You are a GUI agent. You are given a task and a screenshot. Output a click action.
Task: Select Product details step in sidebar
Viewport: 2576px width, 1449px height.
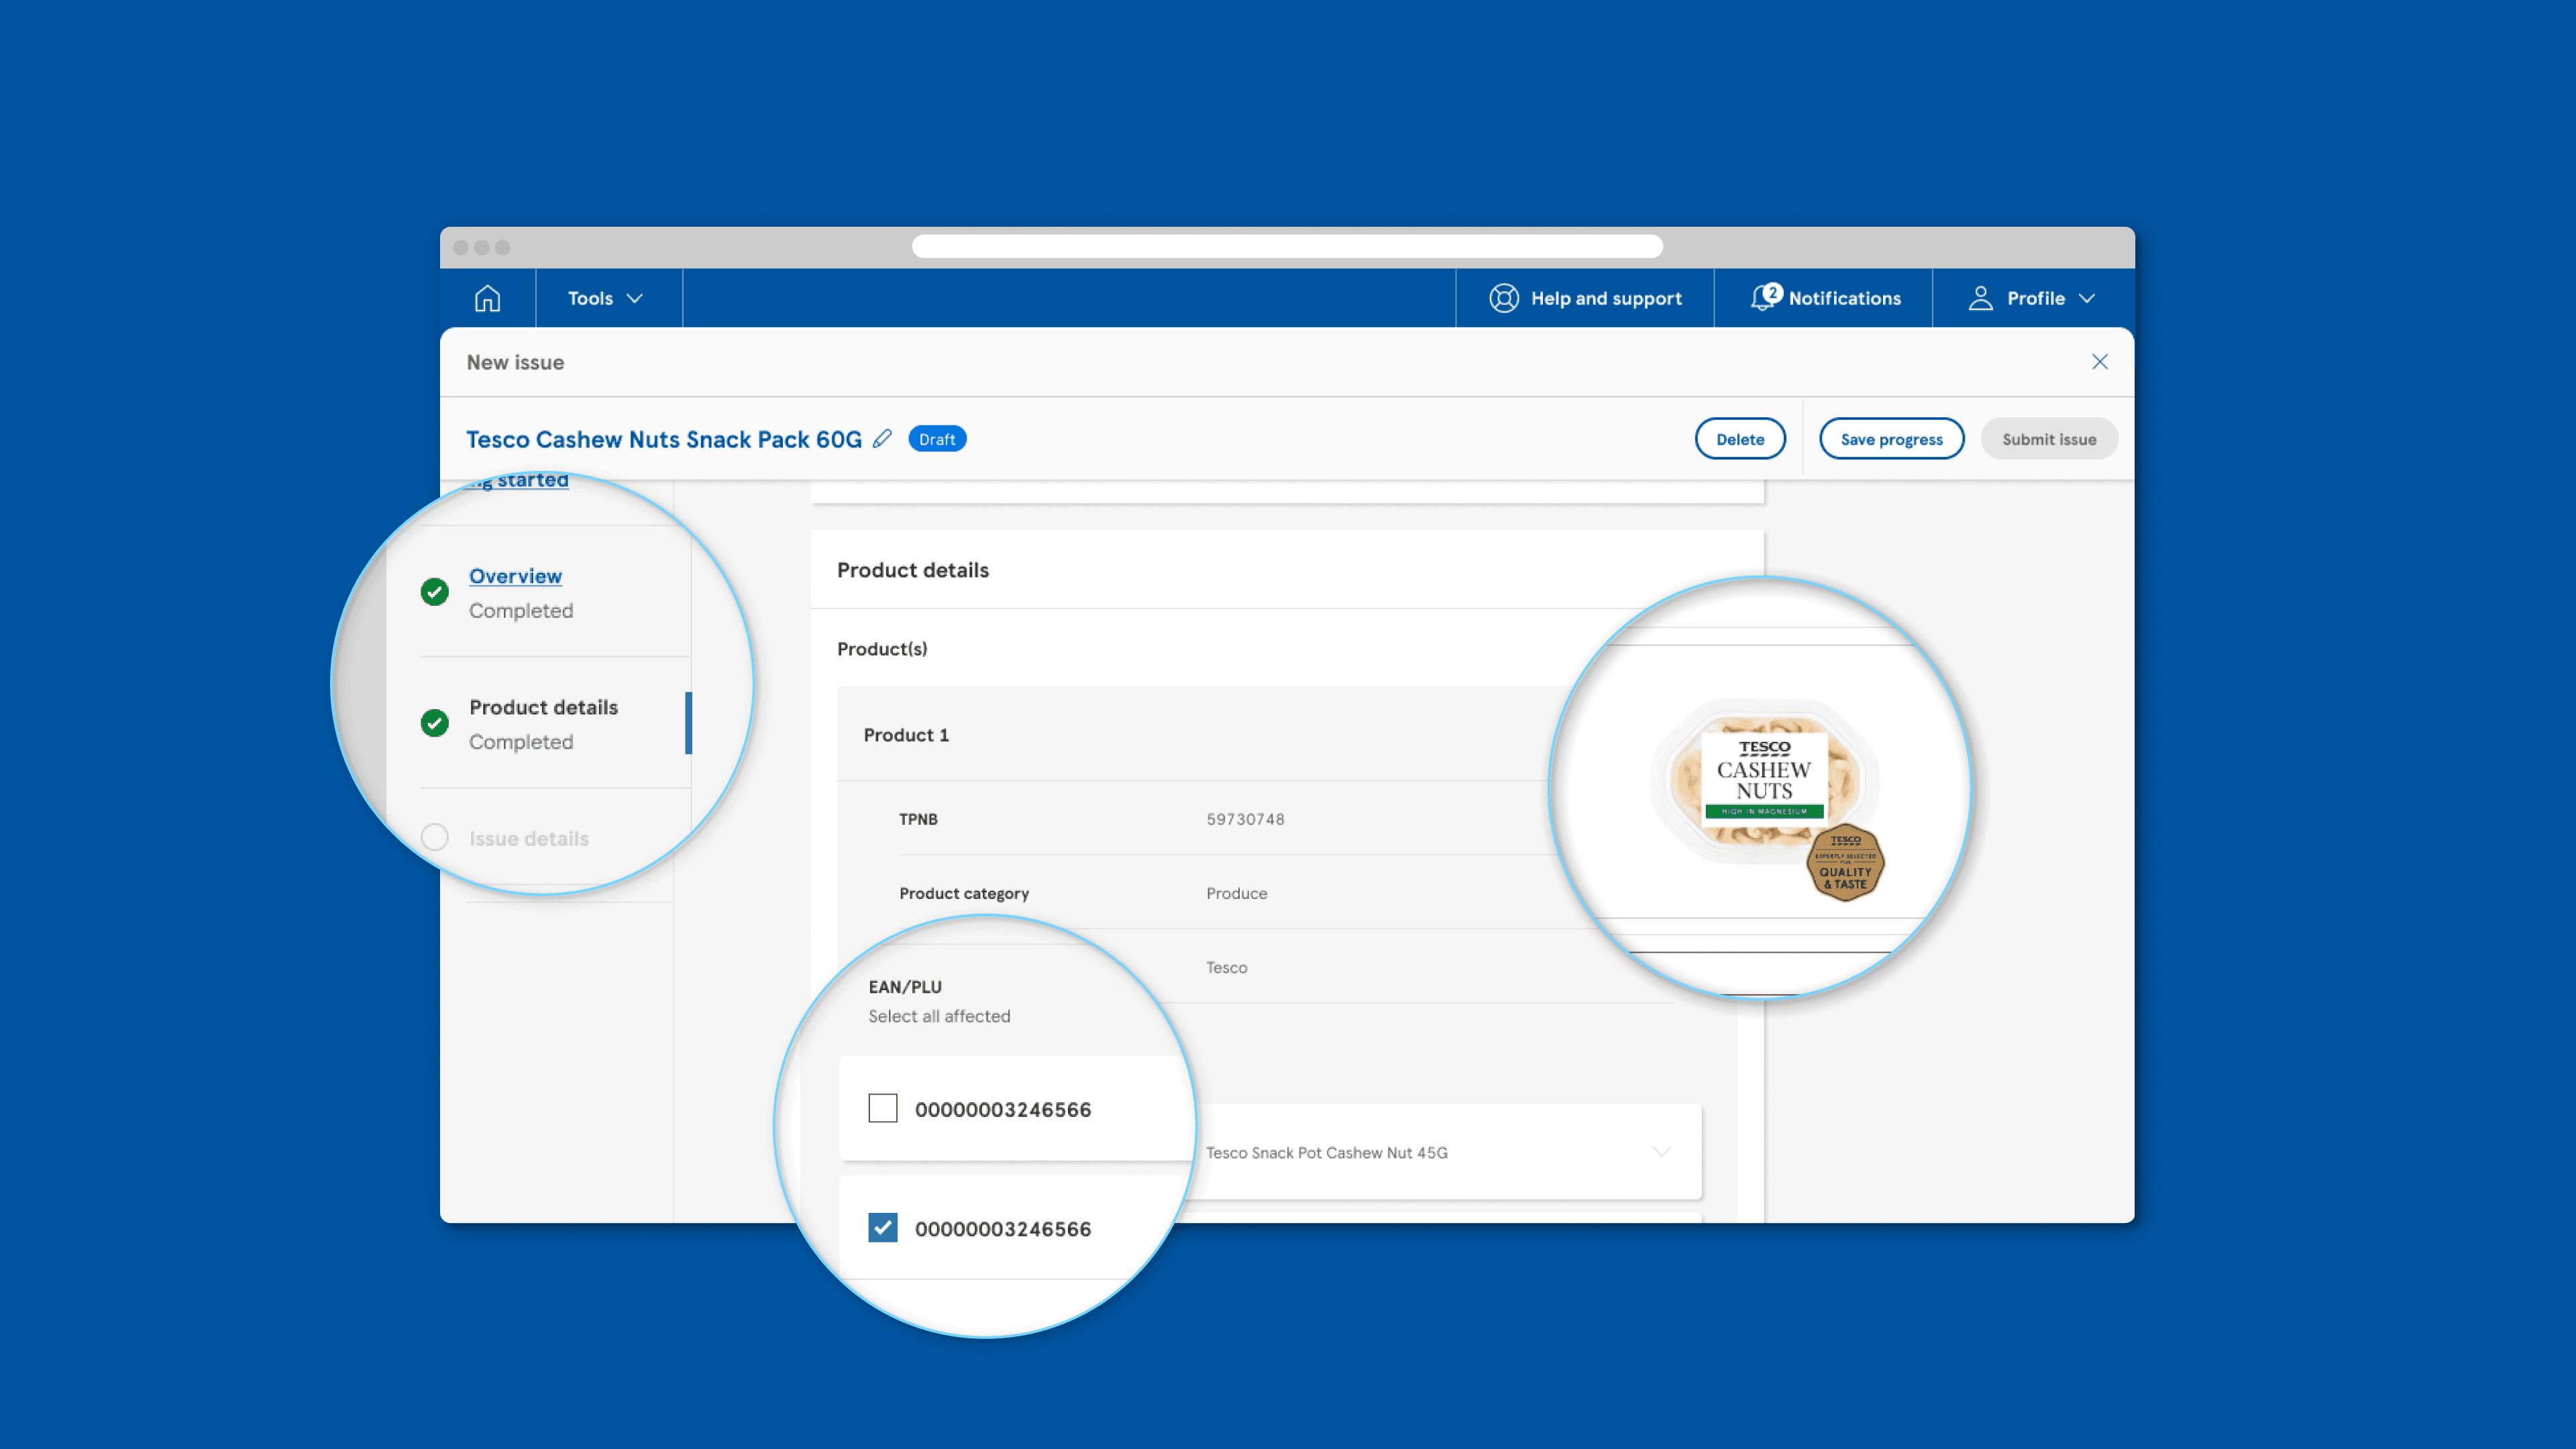543,707
